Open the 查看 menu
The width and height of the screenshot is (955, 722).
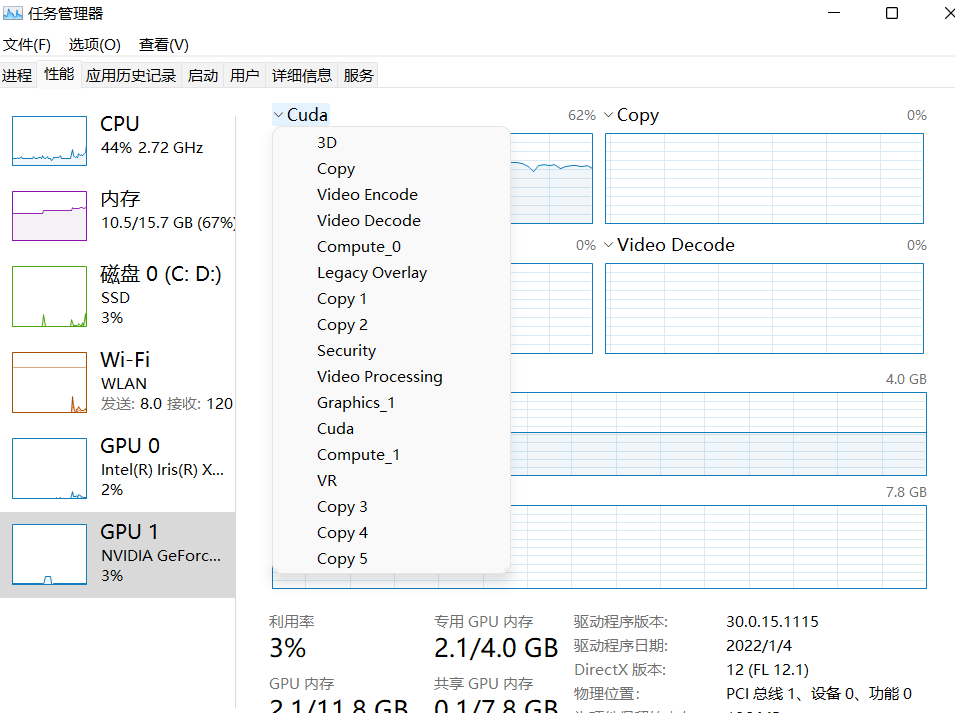[x=163, y=45]
